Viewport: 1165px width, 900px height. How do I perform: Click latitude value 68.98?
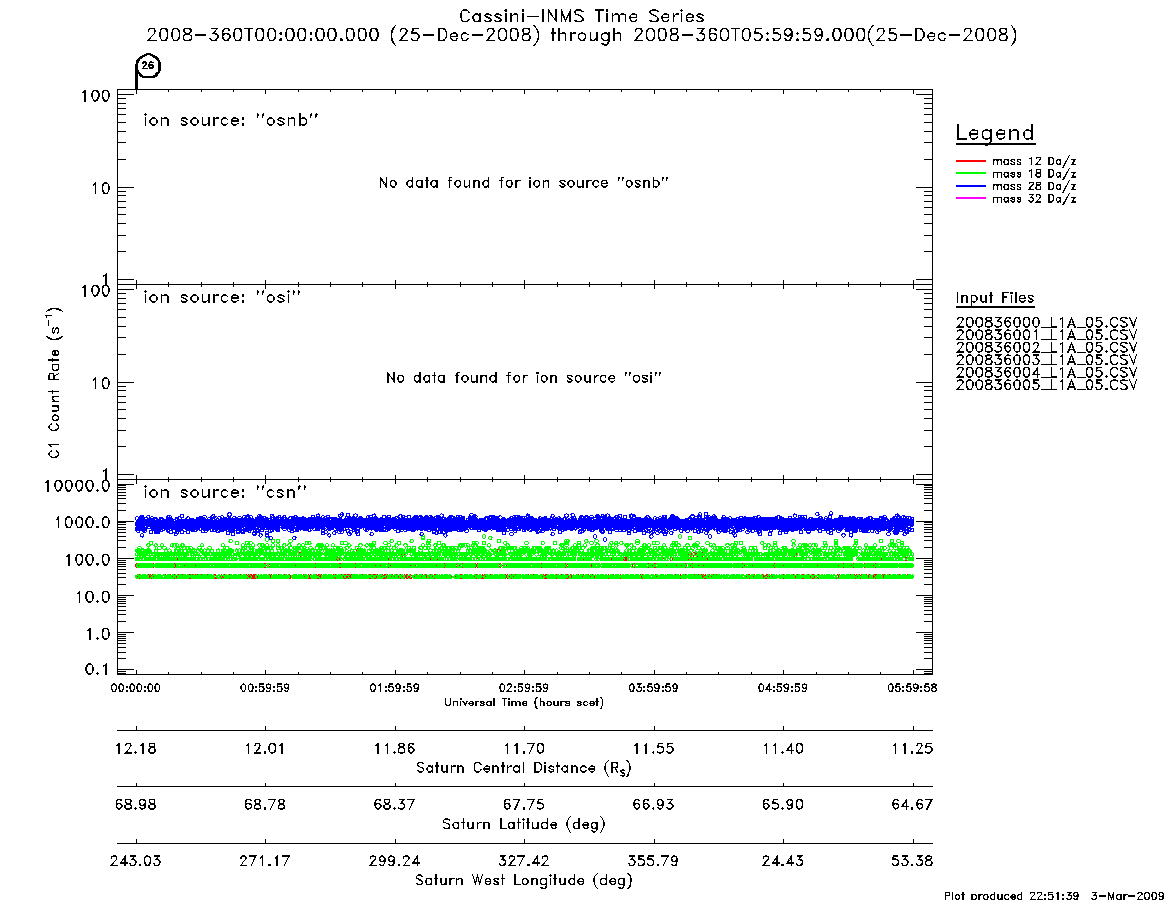[136, 805]
